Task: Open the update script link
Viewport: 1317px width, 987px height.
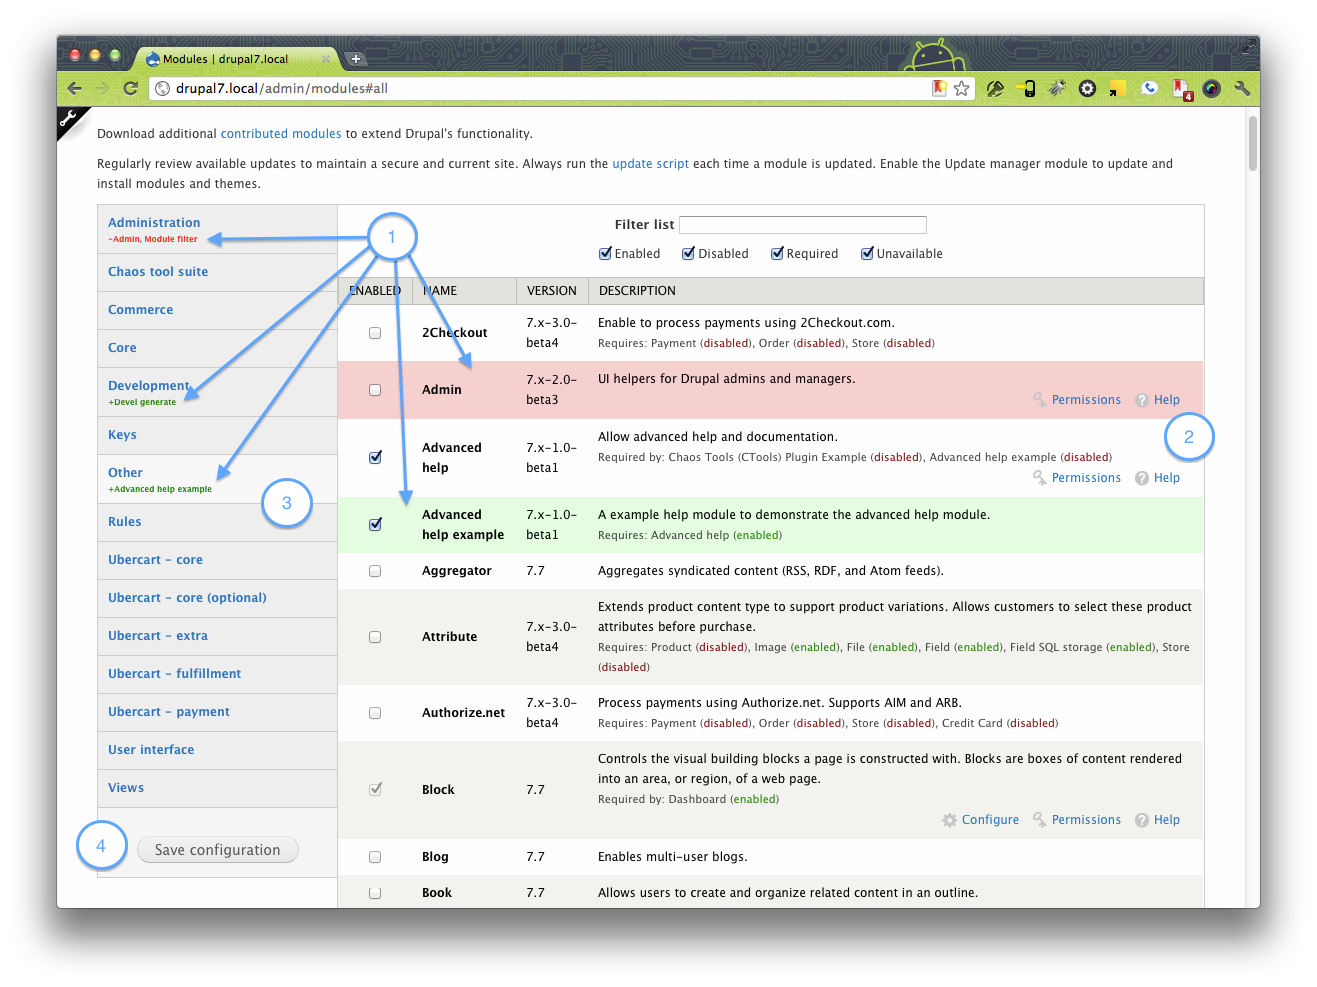Action: [650, 164]
